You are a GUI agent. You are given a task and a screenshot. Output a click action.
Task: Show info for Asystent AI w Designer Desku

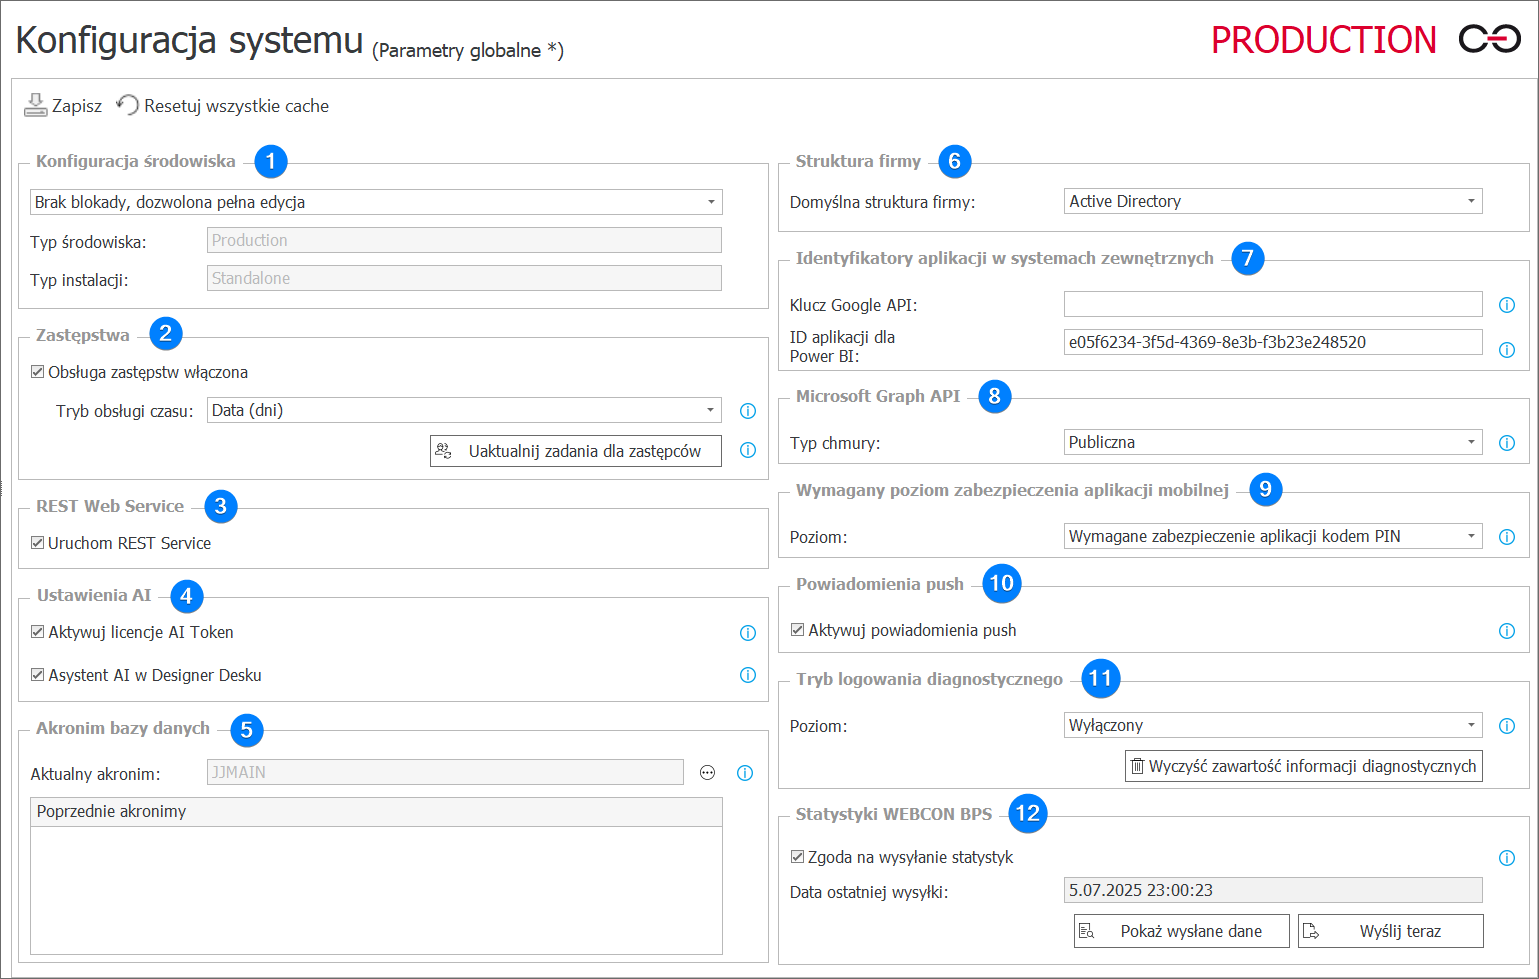coord(747,675)
